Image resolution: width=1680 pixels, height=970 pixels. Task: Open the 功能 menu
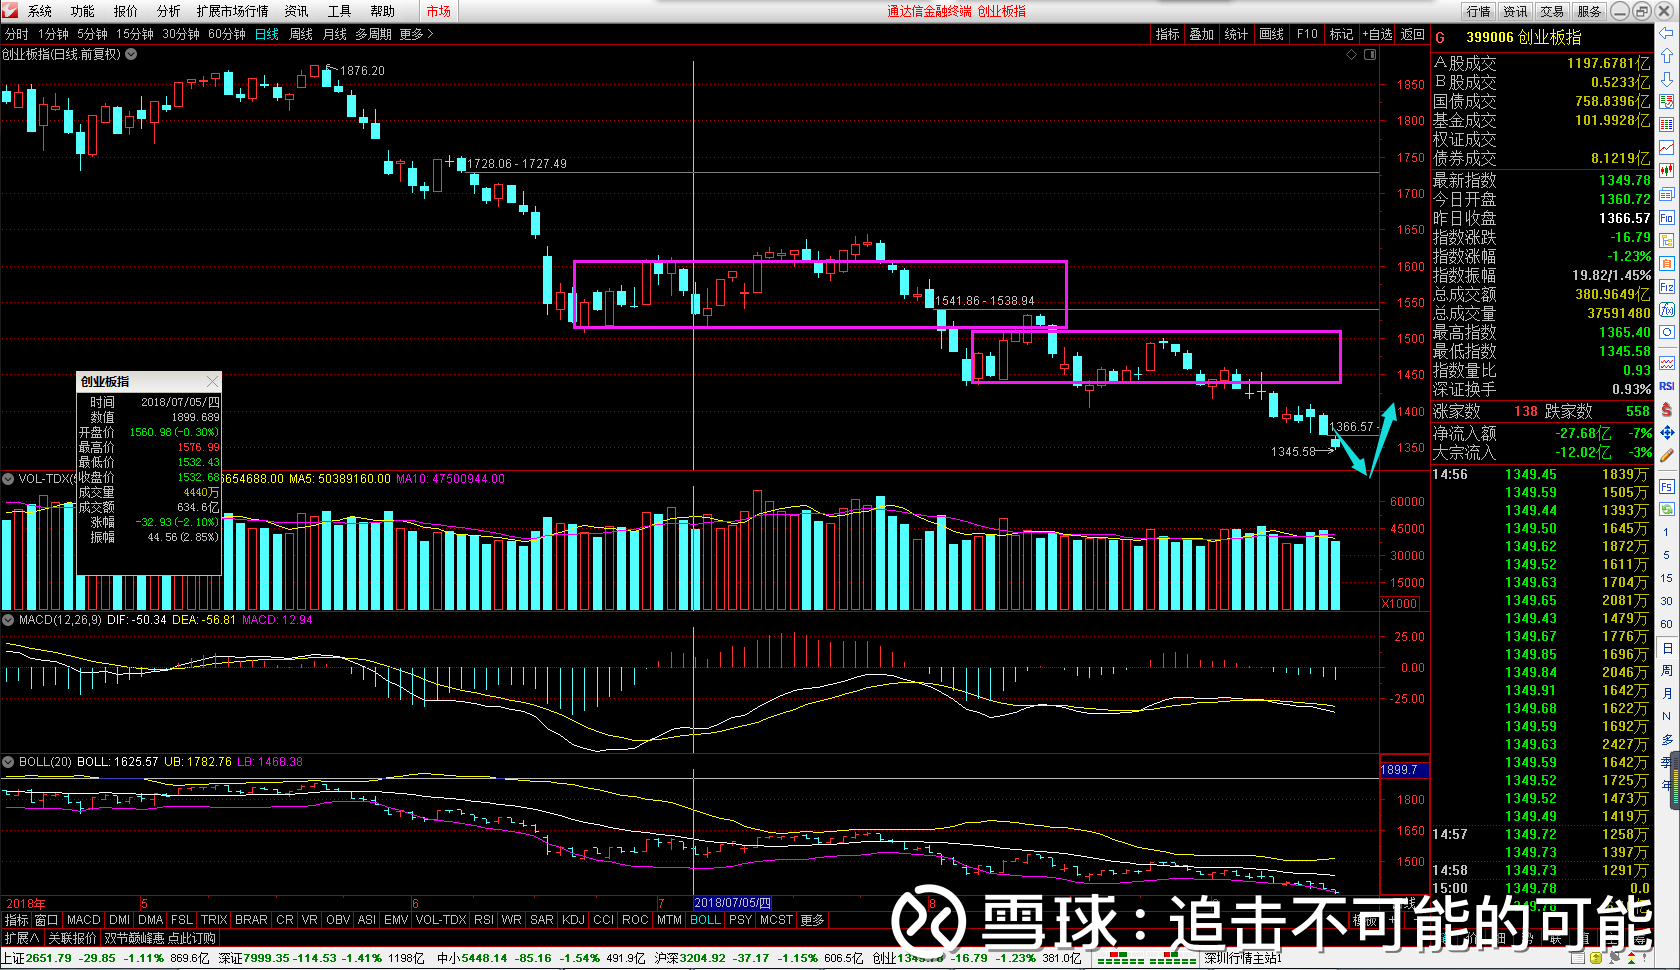(x=83, y=11)
